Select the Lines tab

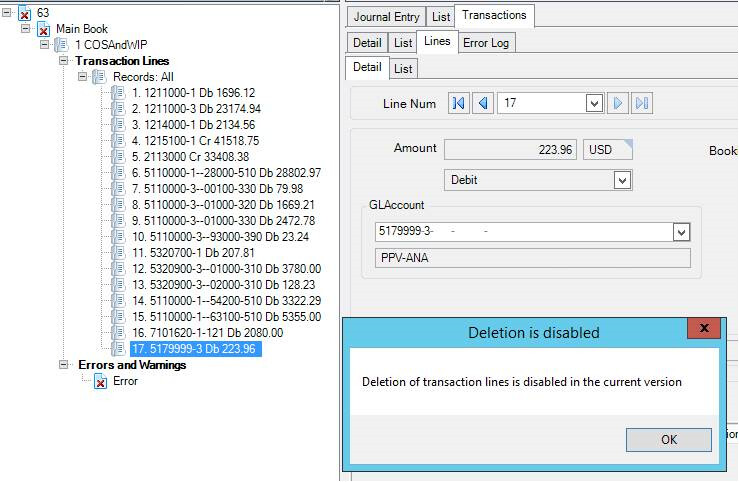pyautogui.click(x=437, y=41)
